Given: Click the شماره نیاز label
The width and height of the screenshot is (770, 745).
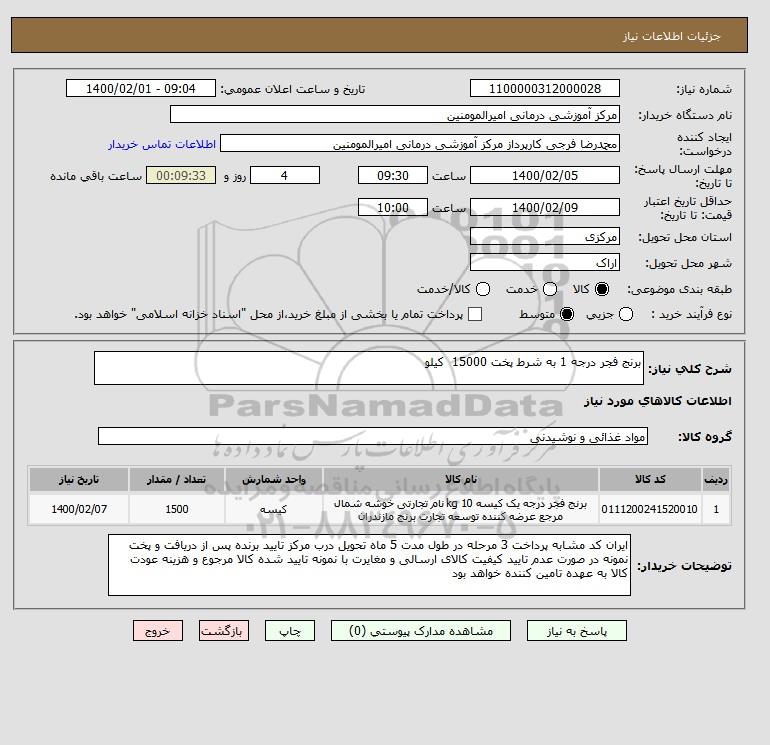Looking at the screenshot, I should point(704,89).
